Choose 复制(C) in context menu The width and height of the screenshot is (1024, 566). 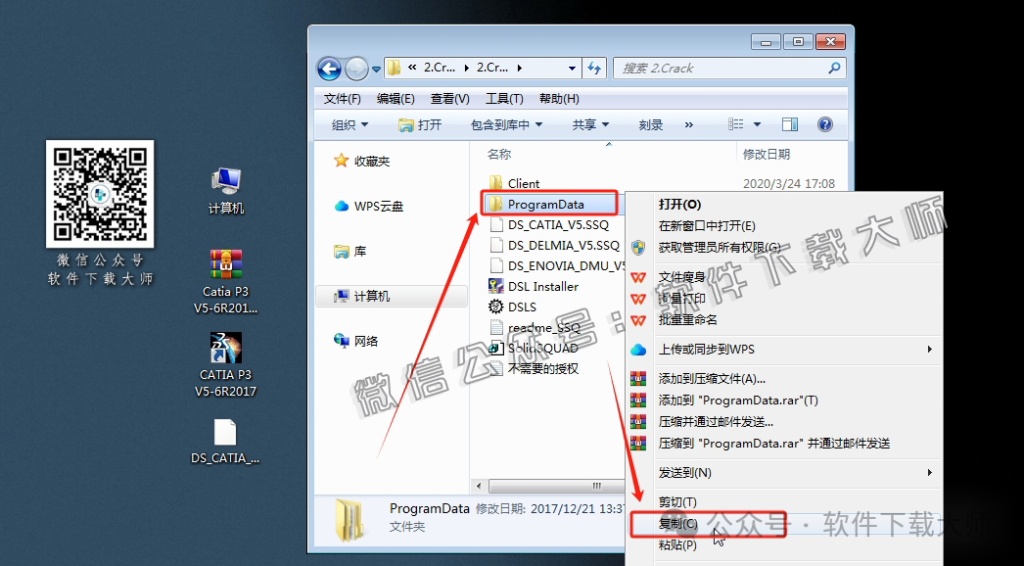click(x=678, y=524)
